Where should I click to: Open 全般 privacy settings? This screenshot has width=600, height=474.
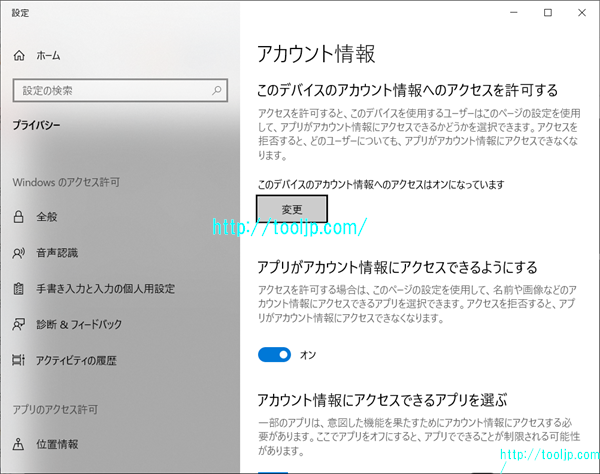point(47,217)
